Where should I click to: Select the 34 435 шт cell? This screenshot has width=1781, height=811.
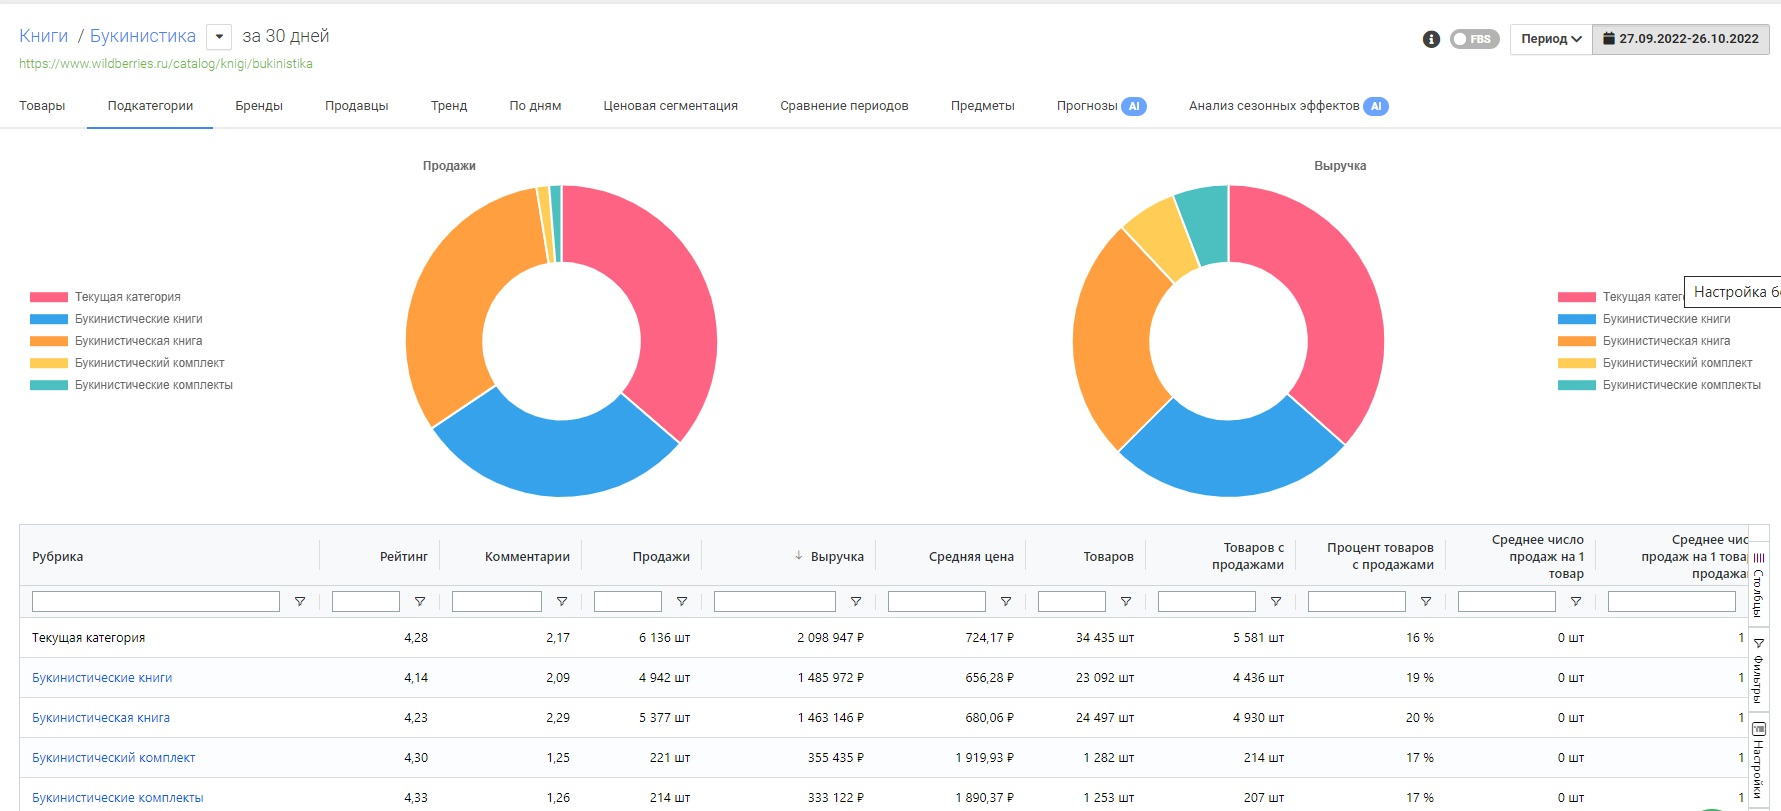[x=1104, y=638]
